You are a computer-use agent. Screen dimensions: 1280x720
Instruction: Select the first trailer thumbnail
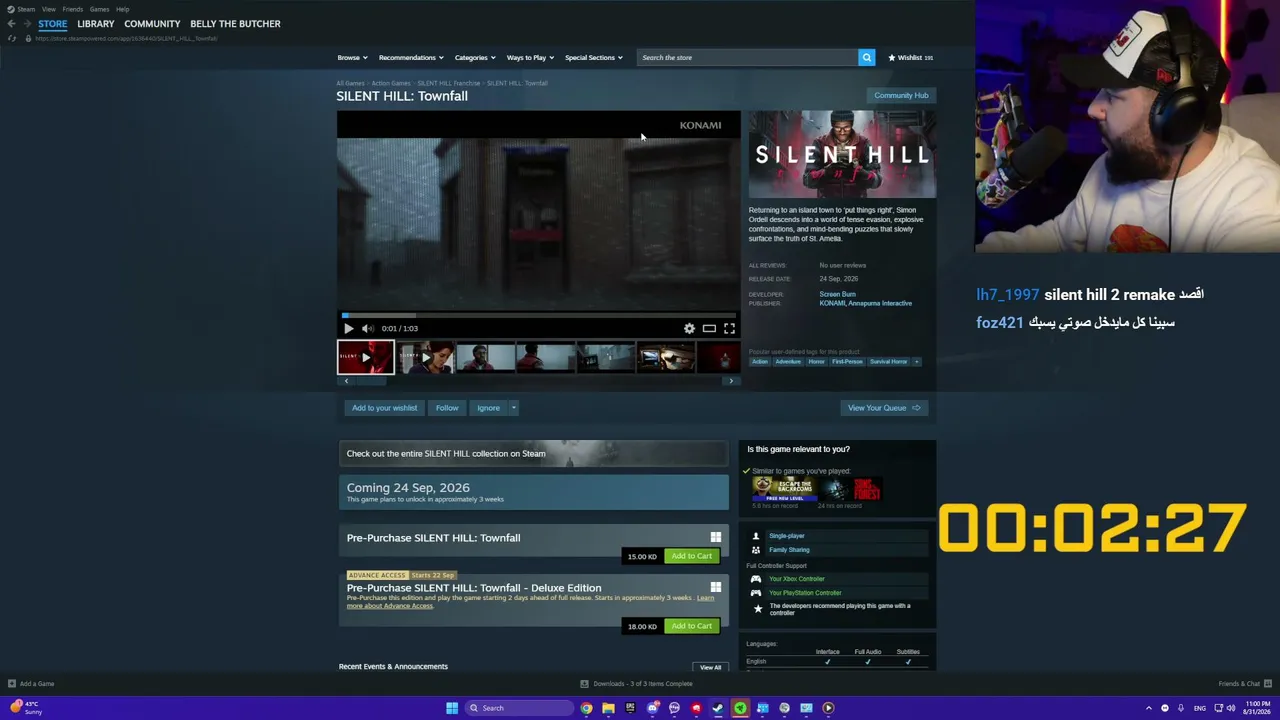(x=366, y=357)
